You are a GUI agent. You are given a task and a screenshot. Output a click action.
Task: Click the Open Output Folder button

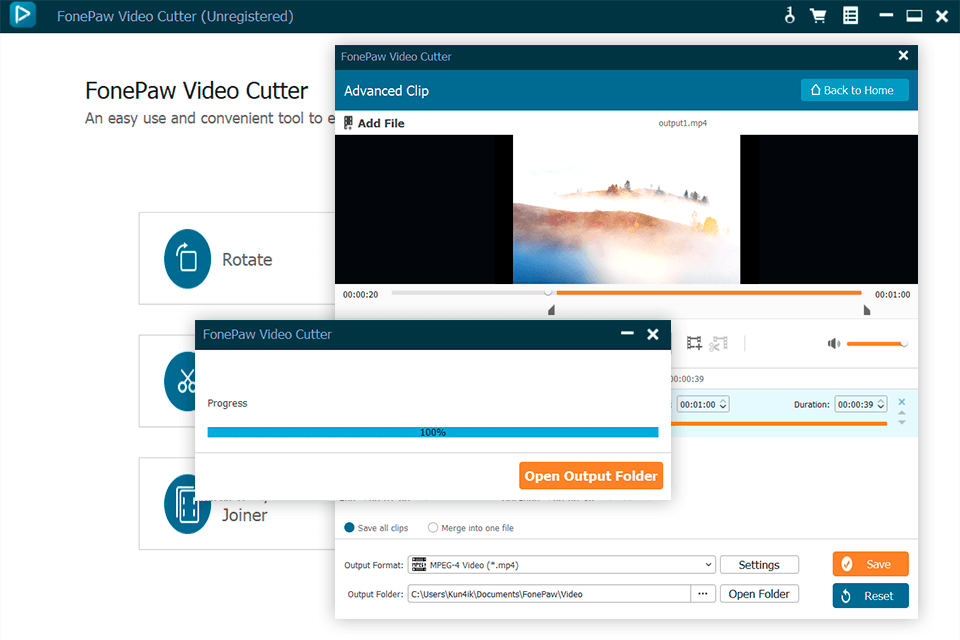(x=591, y=475)
